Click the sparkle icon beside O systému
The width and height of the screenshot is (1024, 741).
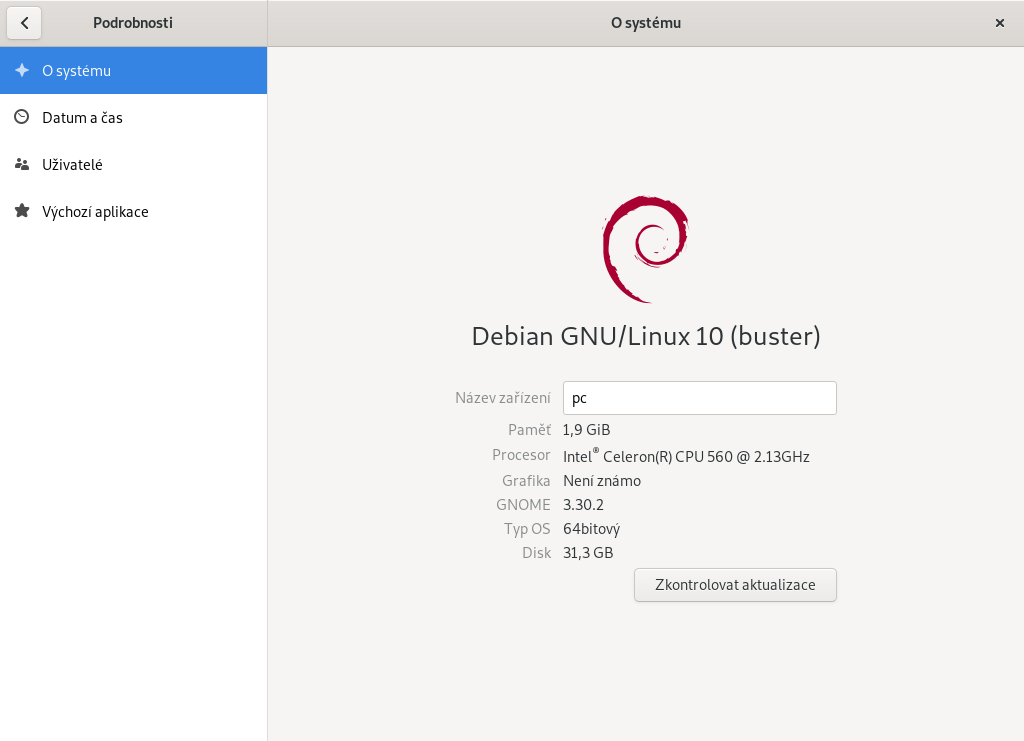(22, 71)
